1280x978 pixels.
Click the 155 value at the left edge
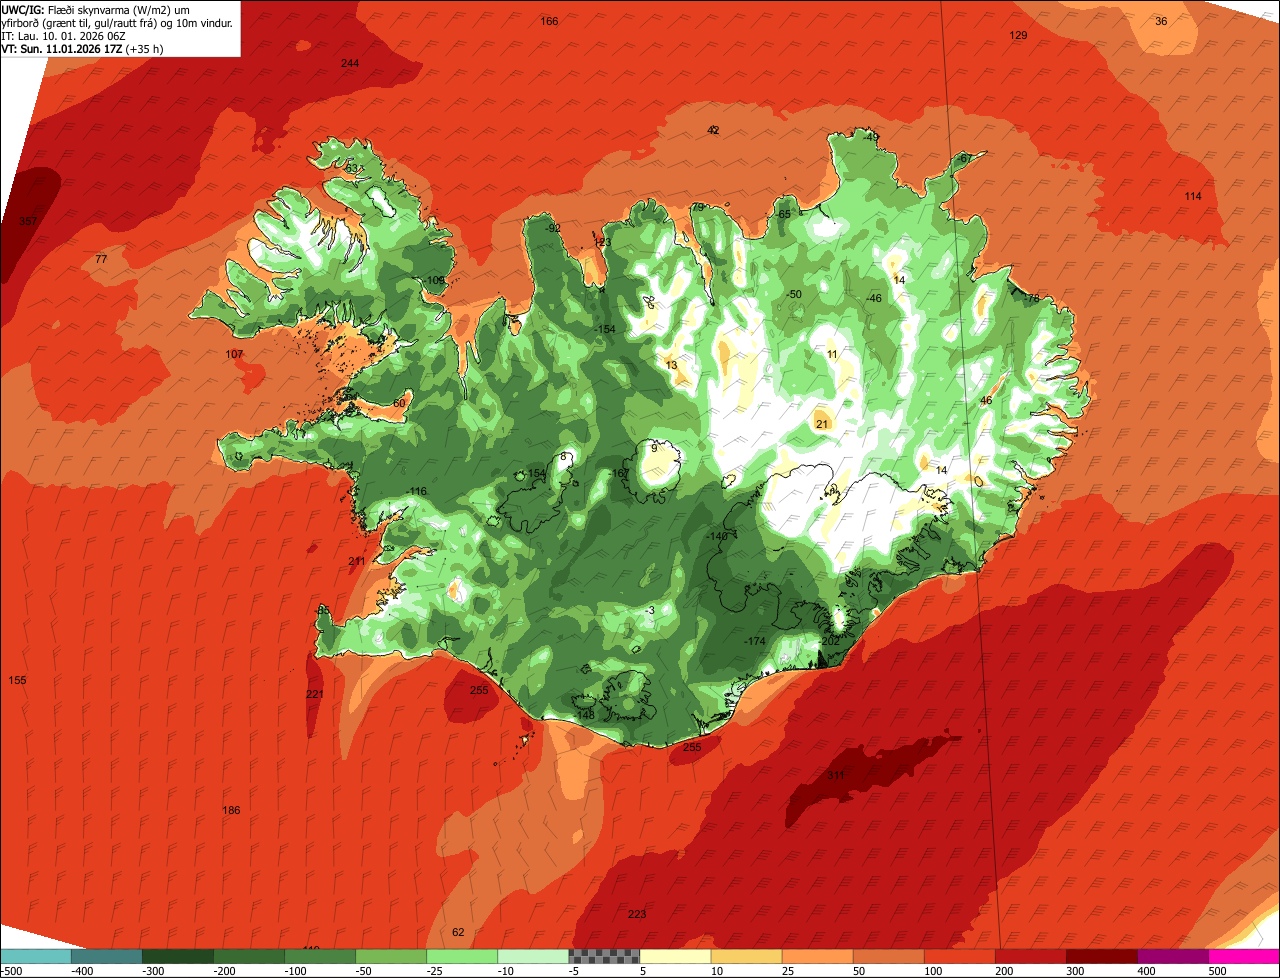coord(17,680)
